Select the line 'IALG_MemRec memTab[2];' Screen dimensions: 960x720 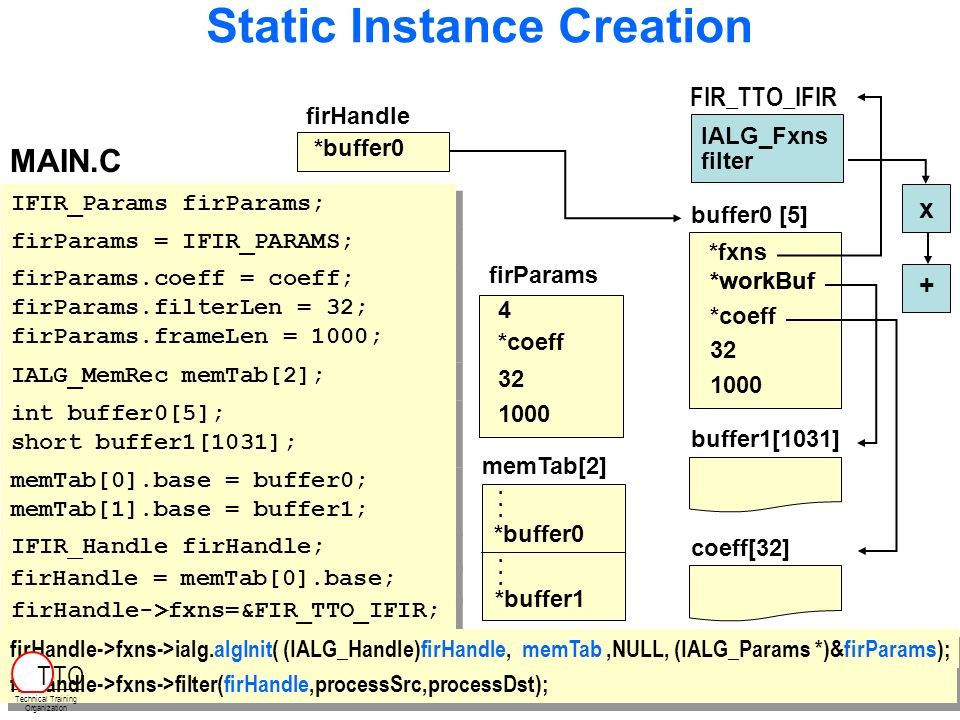[x=167, y=375]
